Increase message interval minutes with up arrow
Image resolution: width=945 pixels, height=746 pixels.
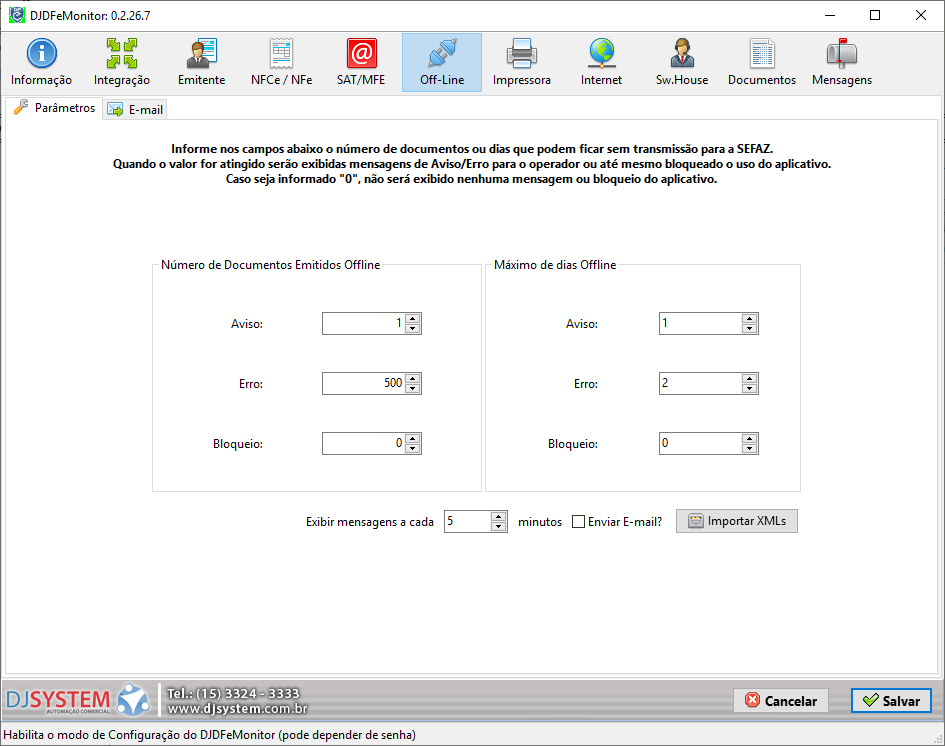click(498, 516)
